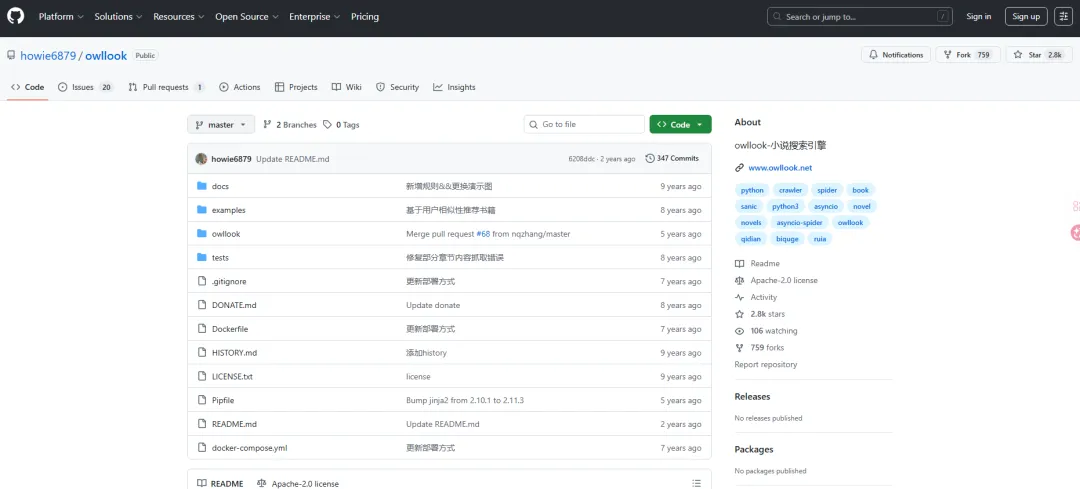View the 2.8k stars link
The image size is (1080, 489).
760,314
